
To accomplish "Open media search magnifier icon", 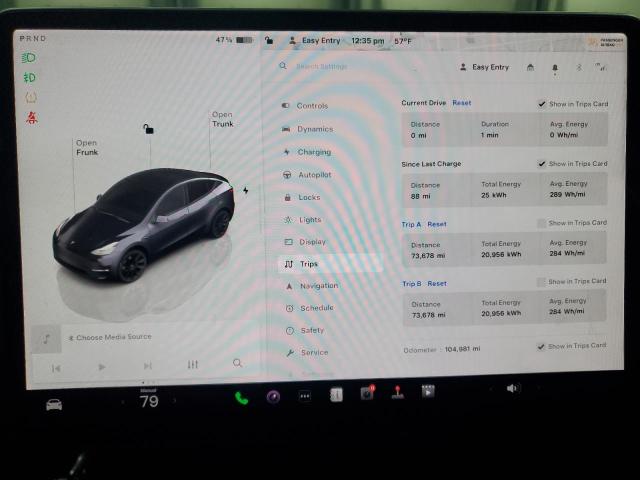I will click(238, 363).
